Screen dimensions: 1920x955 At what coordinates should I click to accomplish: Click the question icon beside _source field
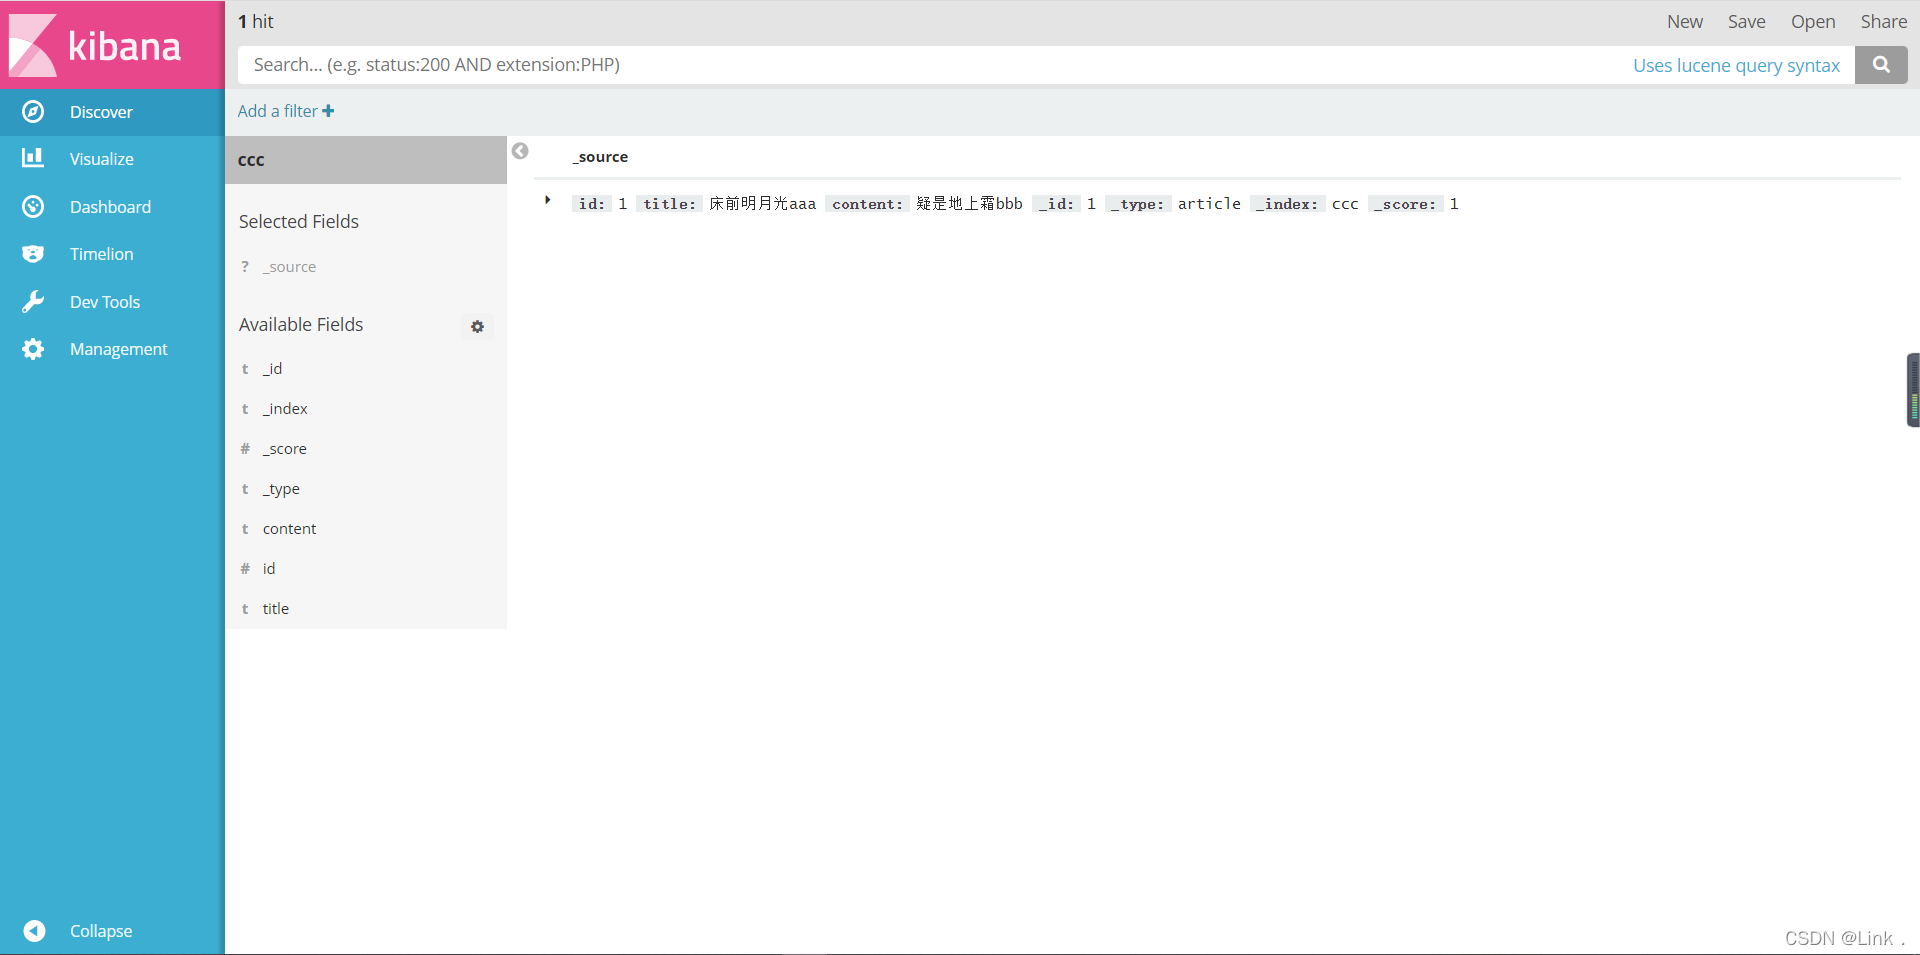pos(245,267)
